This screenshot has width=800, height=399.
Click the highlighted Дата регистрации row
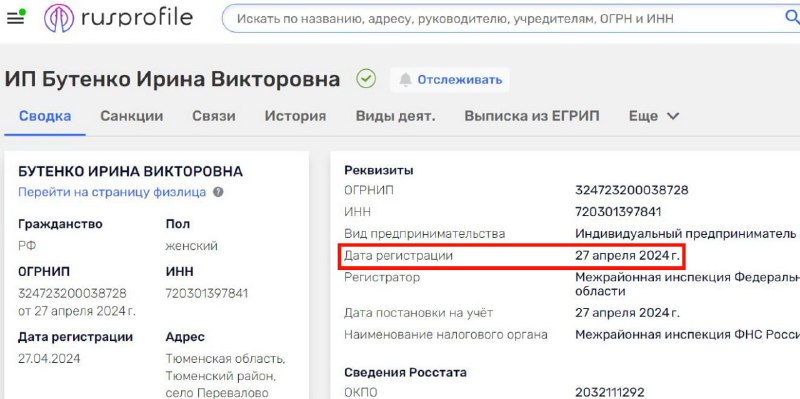click(x=512, y=256)
